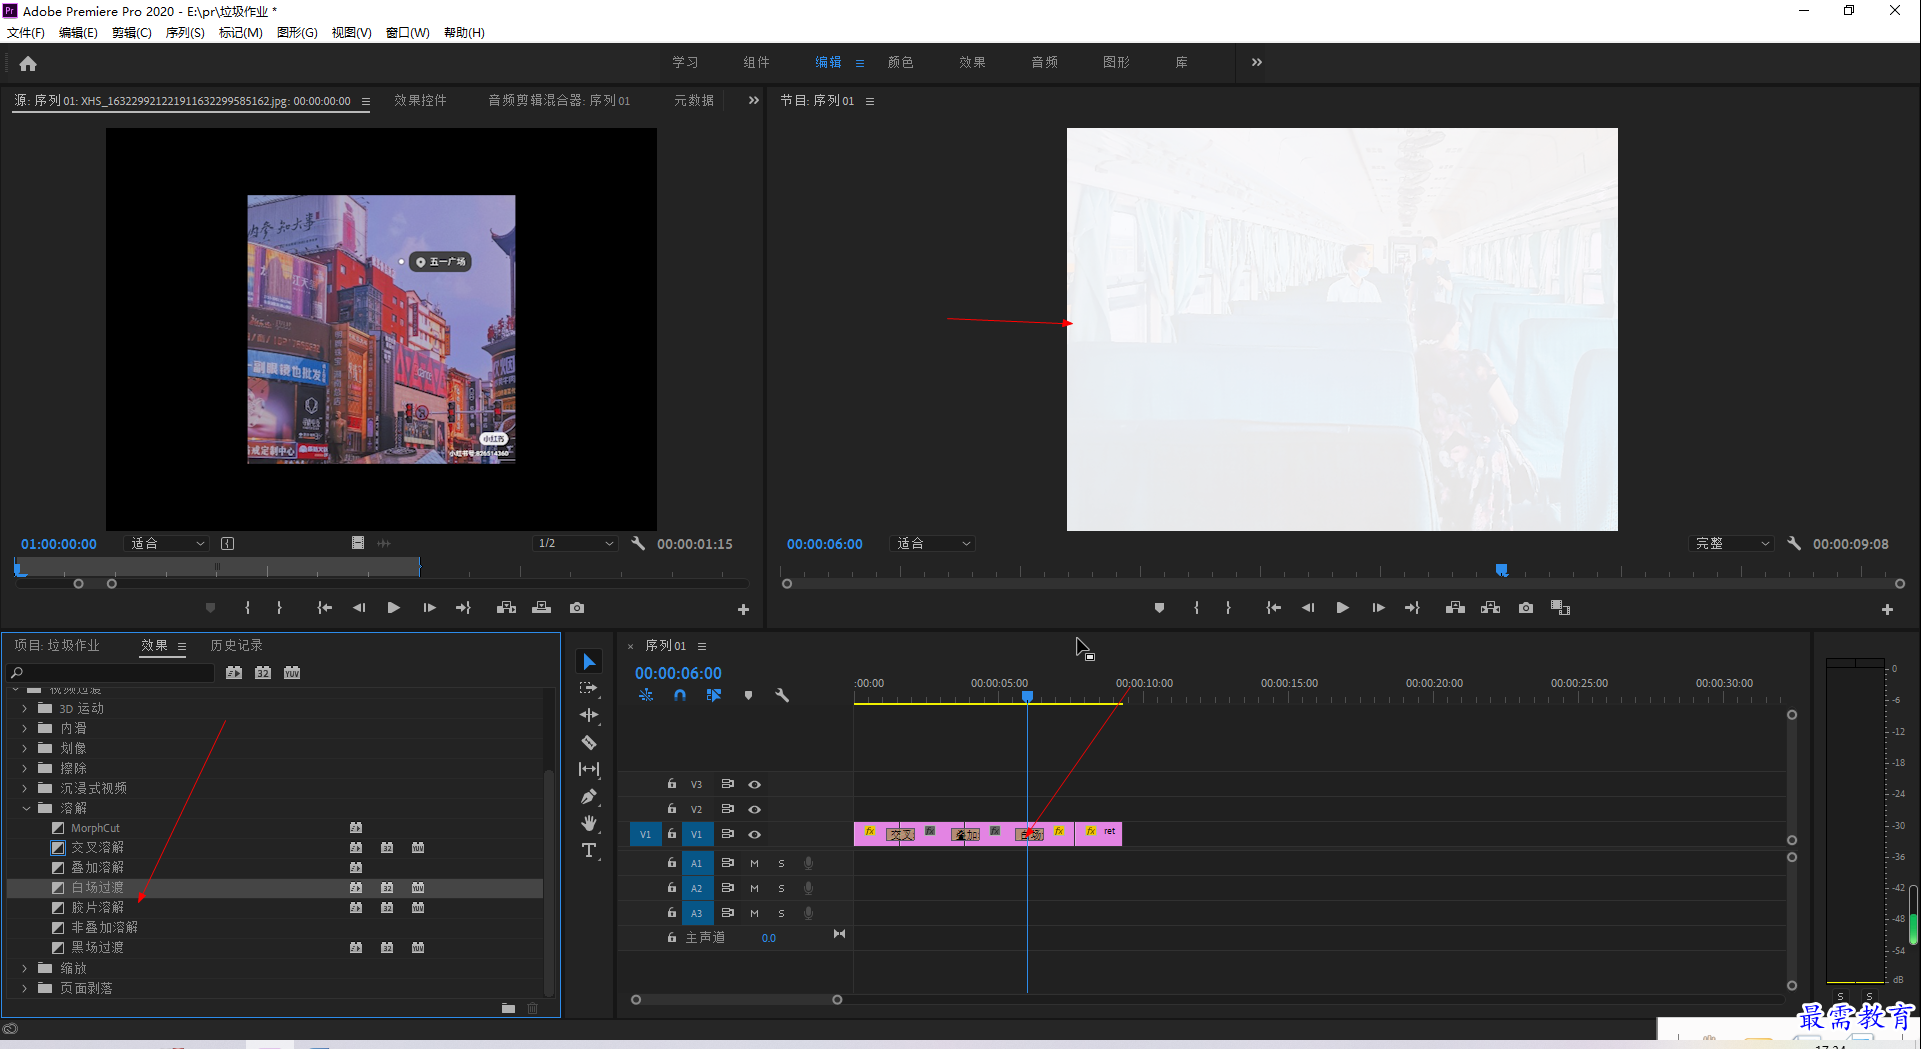Click Lift button in program monitor
This screenshot has width=1921, height=1049.
pyautogui.click(x=1455, y=608)
